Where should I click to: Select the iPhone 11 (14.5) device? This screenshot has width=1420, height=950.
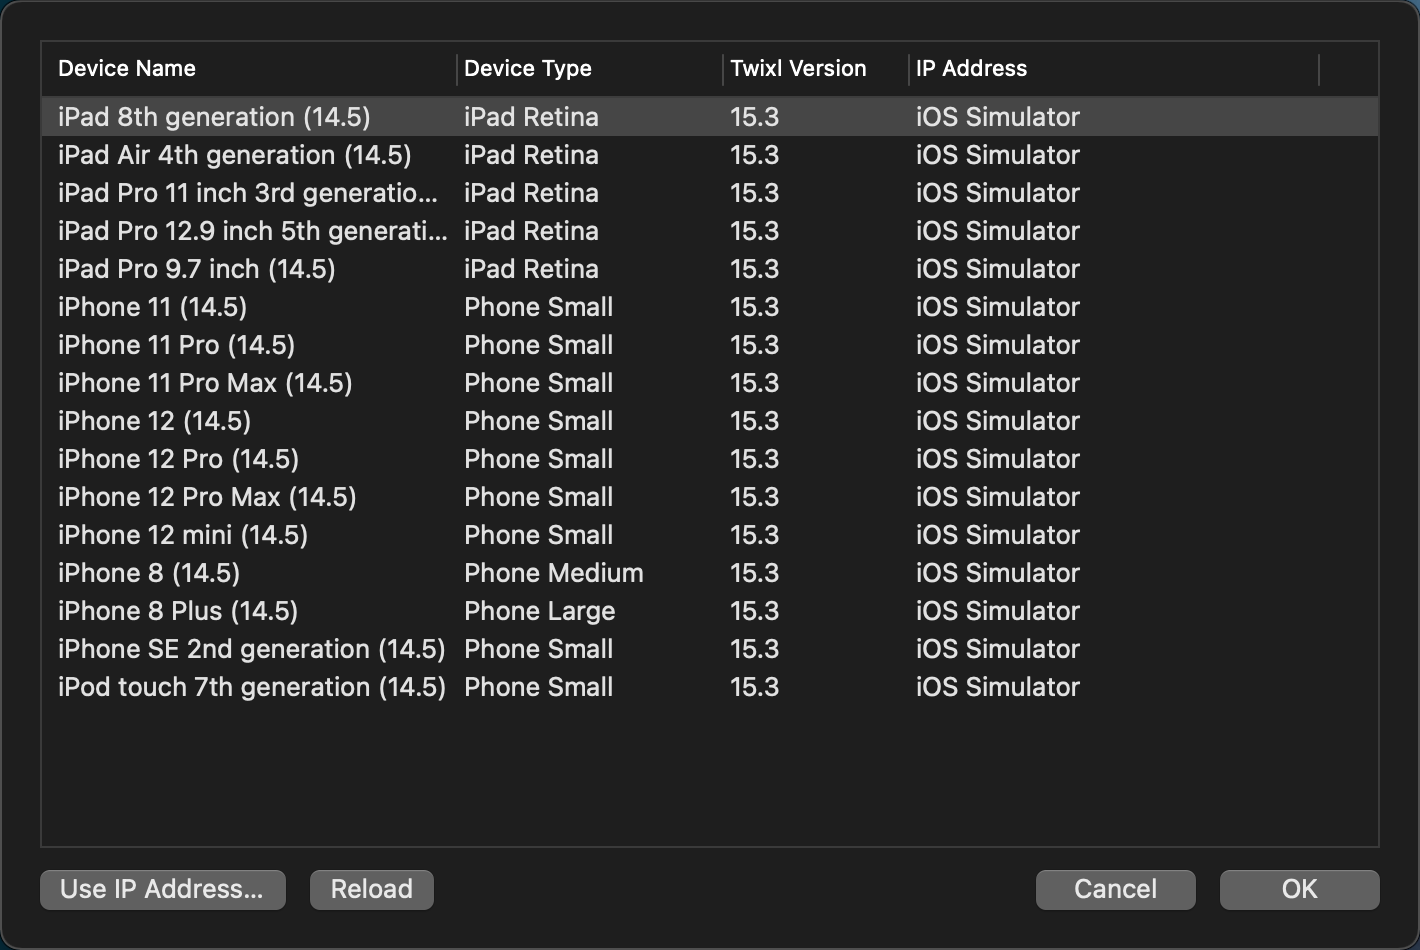tap(710, 307)
